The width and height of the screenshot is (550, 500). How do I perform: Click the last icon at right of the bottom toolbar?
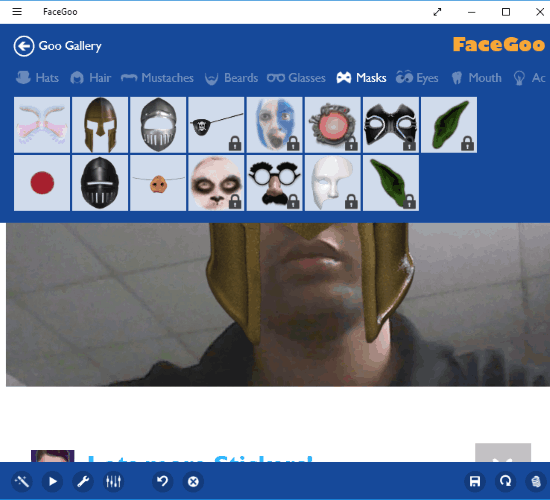(x=536, y=481)
